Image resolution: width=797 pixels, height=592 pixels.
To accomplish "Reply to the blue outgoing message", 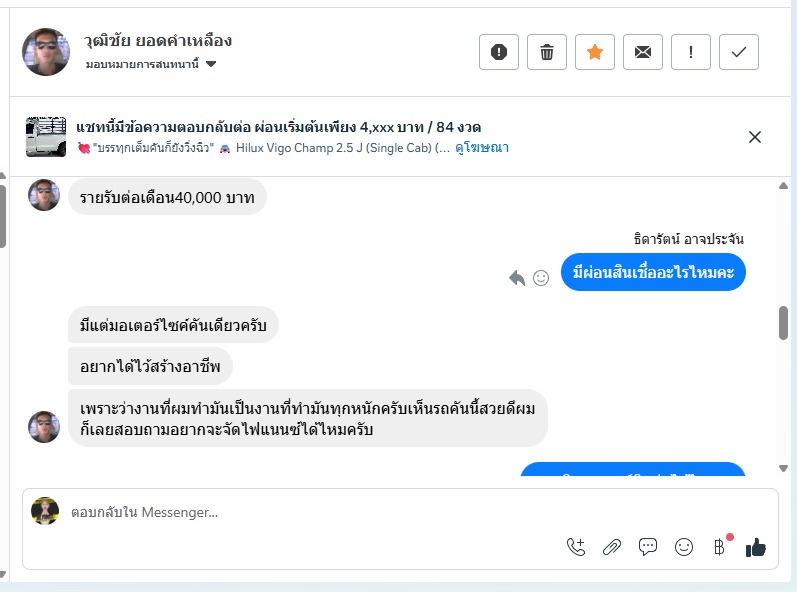I will (x=517, y=278).
